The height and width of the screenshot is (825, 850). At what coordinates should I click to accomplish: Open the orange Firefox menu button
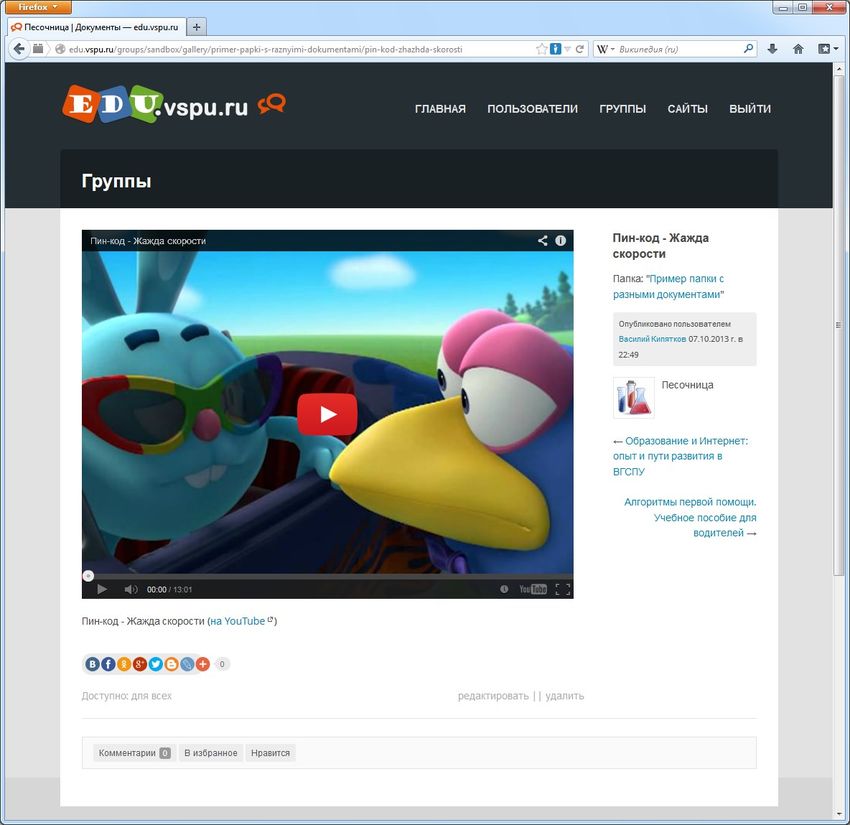tap(38, 7)
